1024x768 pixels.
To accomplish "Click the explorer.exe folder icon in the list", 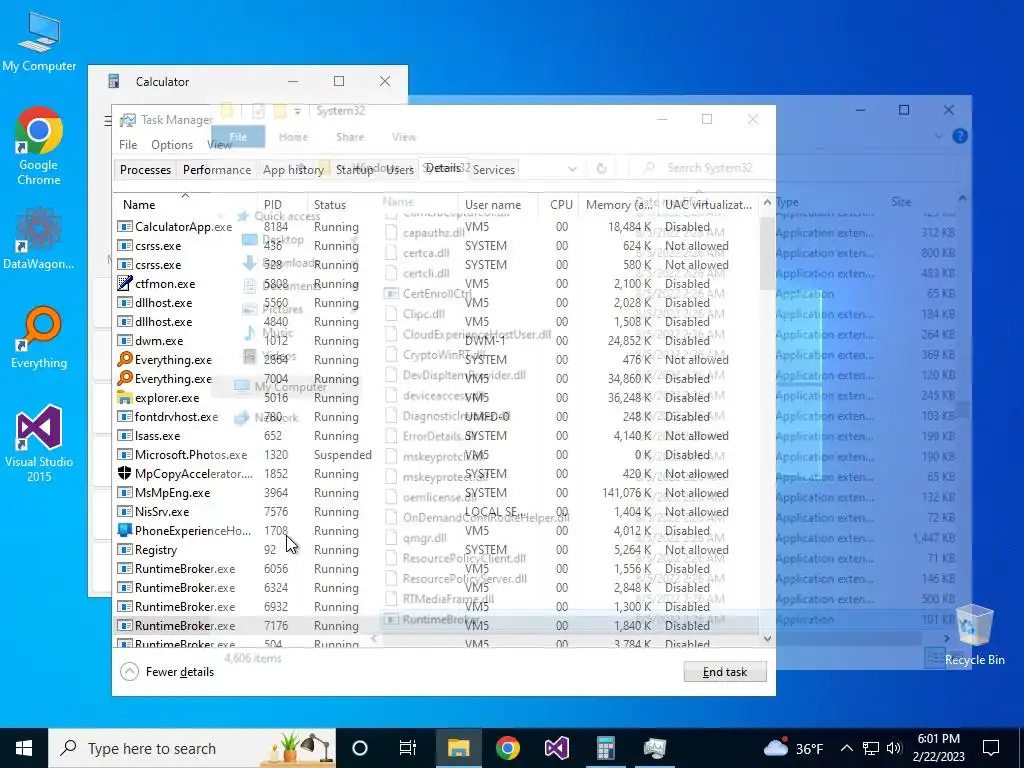I will pos(124,397).
